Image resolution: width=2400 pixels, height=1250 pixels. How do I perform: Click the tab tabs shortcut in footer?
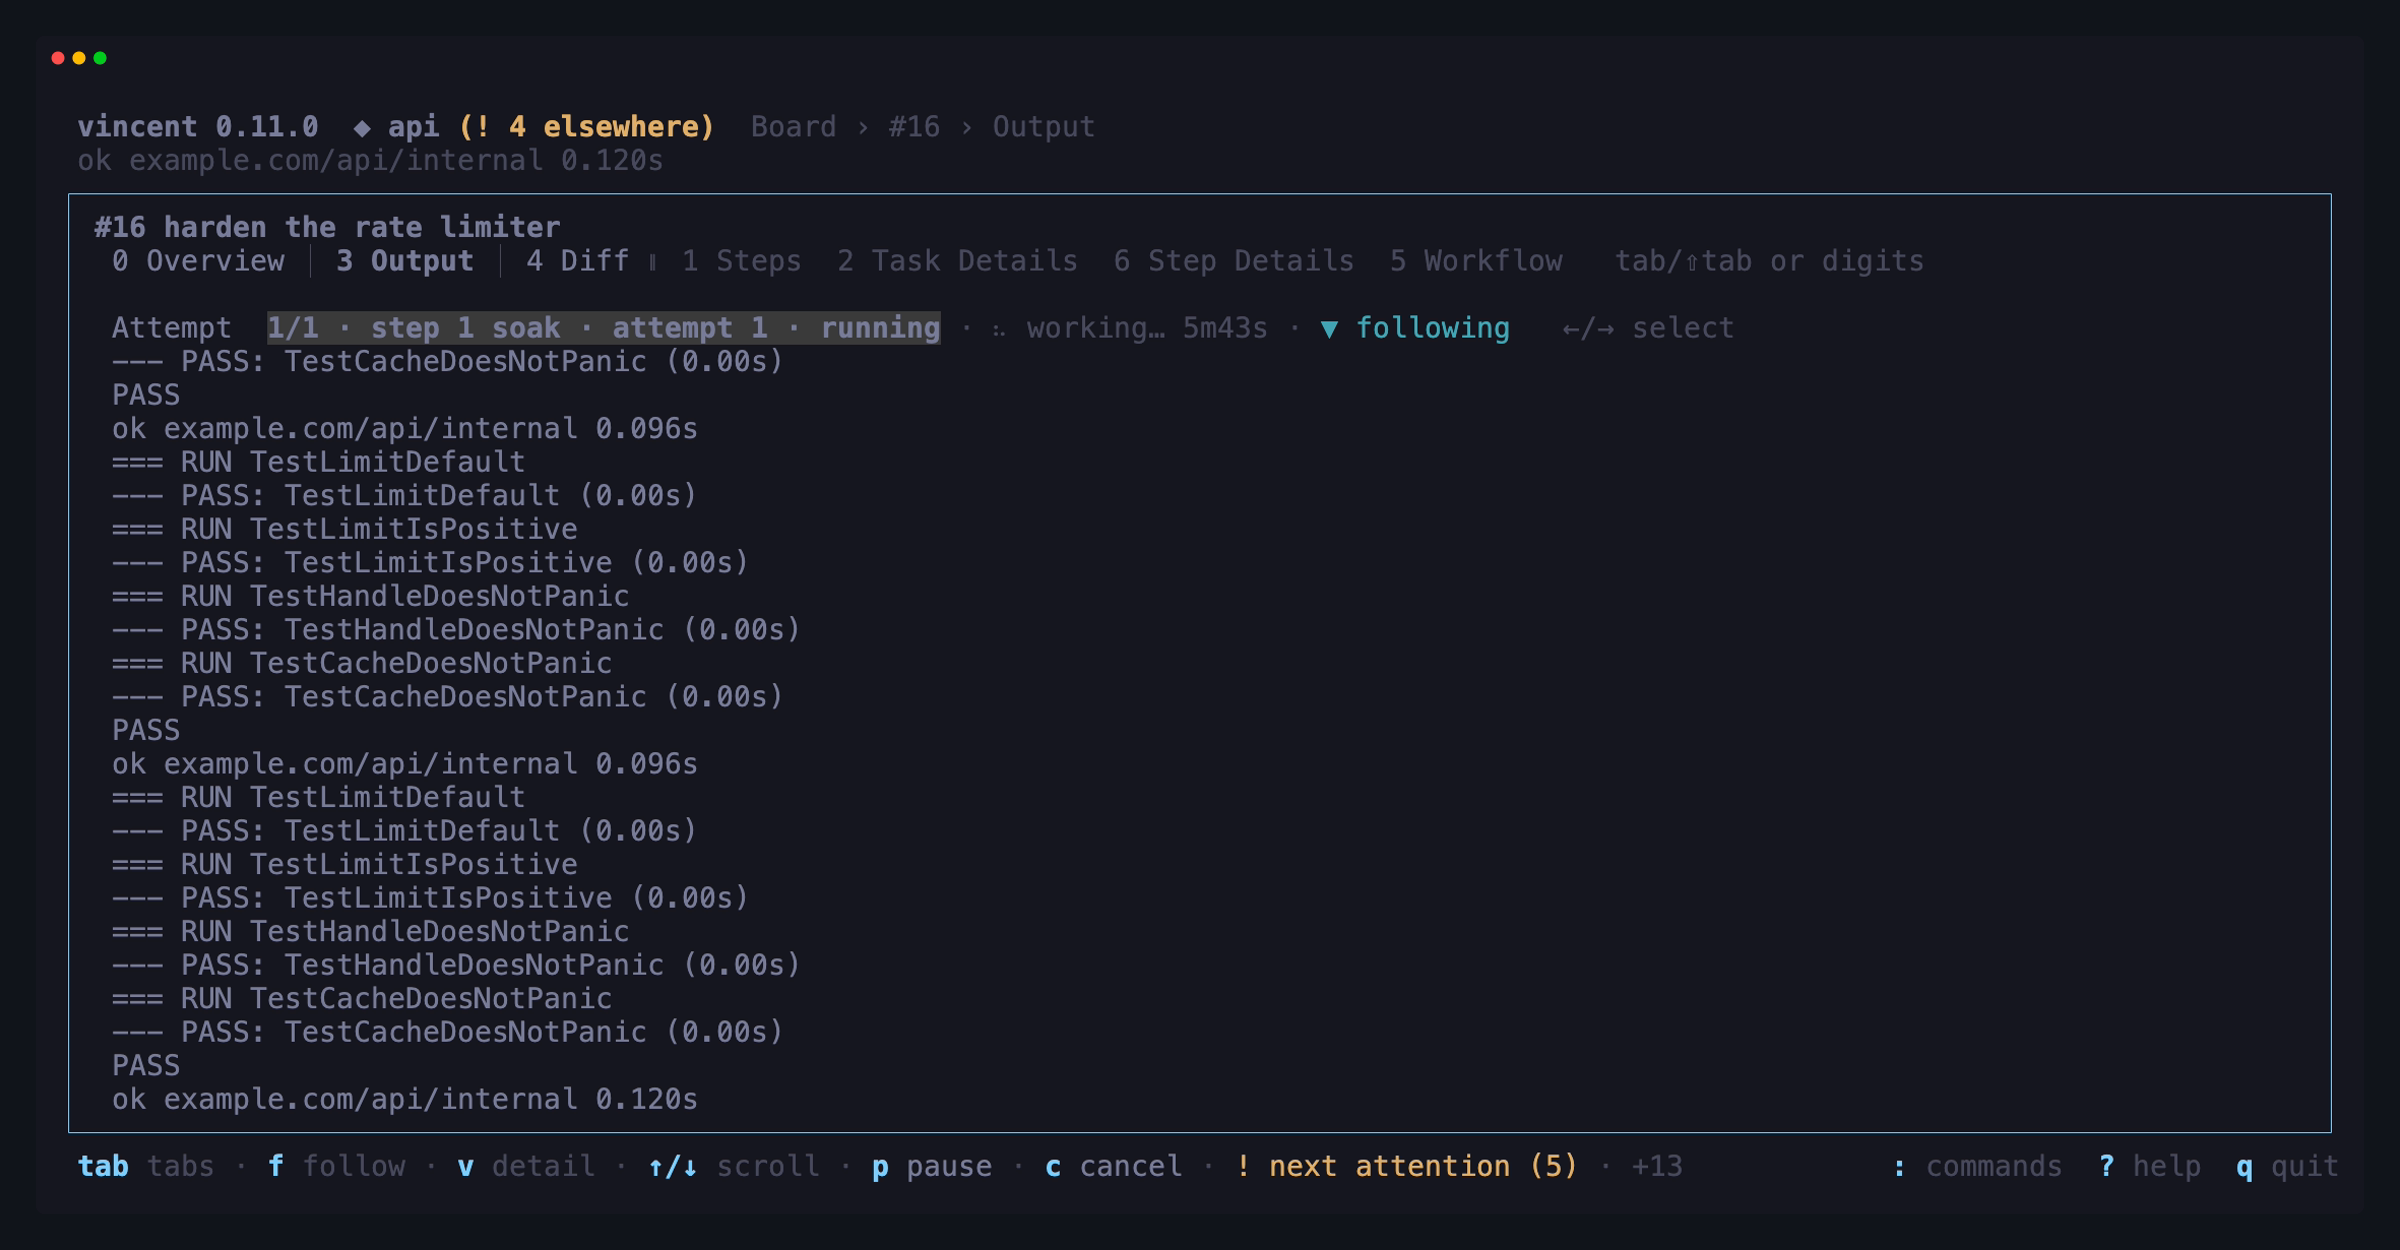(146, 1166)
